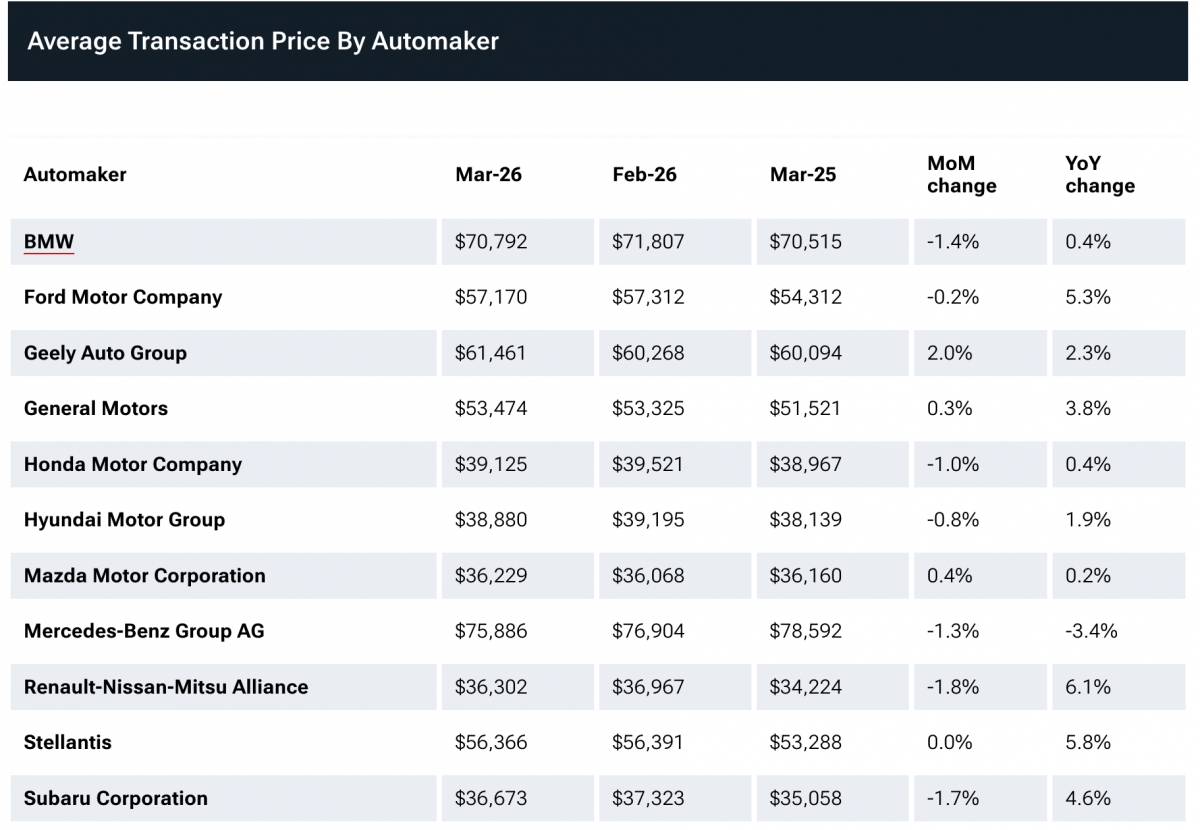Click the Honda Motor Company row label
This screenshot has width=1200, height=830.
[x=133, y=464]
